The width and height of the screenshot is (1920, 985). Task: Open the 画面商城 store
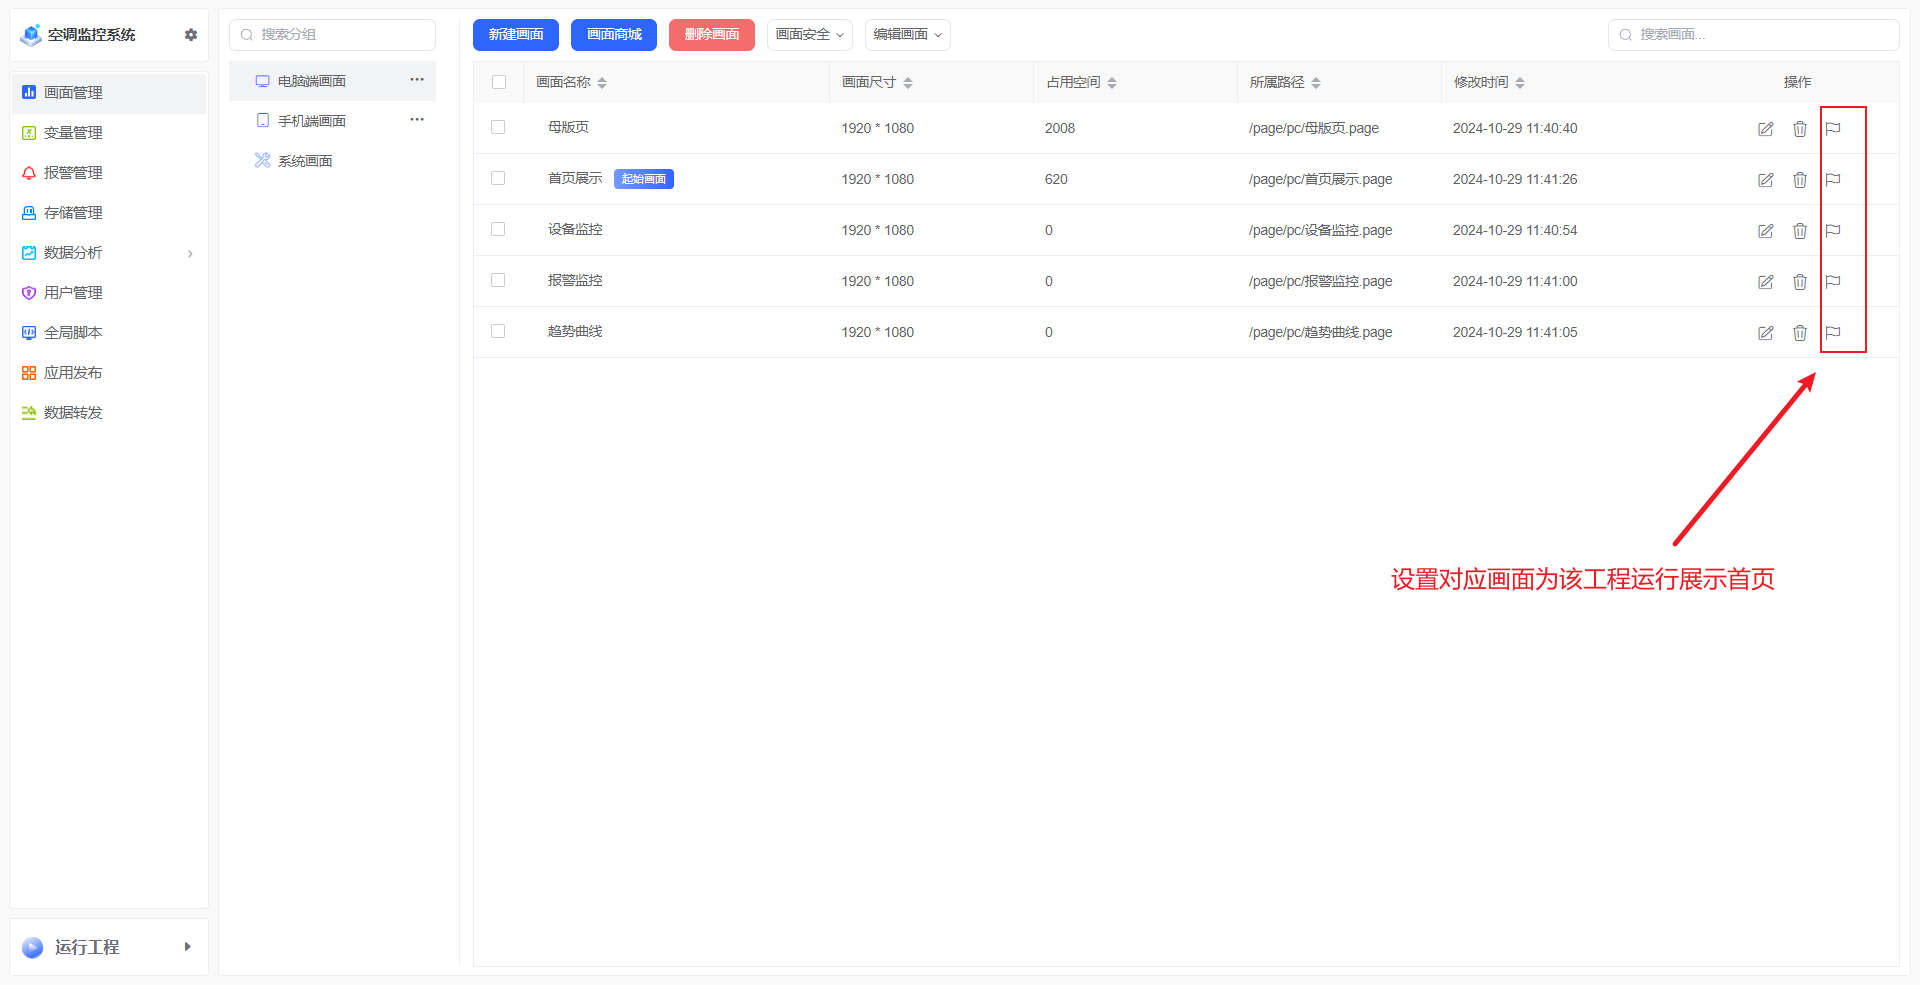613,34
